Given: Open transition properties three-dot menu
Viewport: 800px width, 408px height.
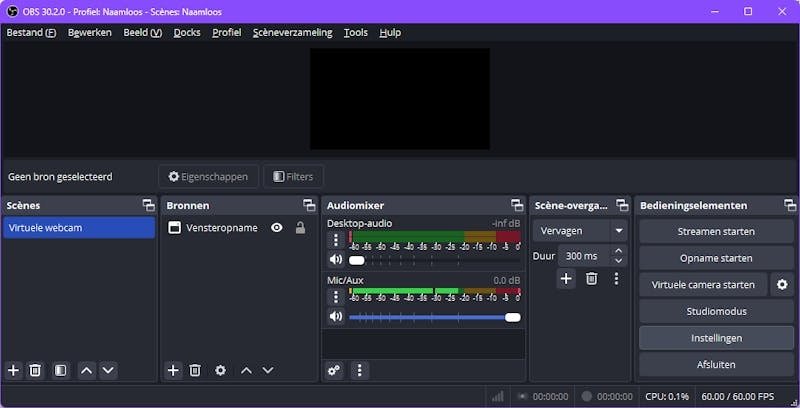Looking at the screenshot, I should point(616,278).
